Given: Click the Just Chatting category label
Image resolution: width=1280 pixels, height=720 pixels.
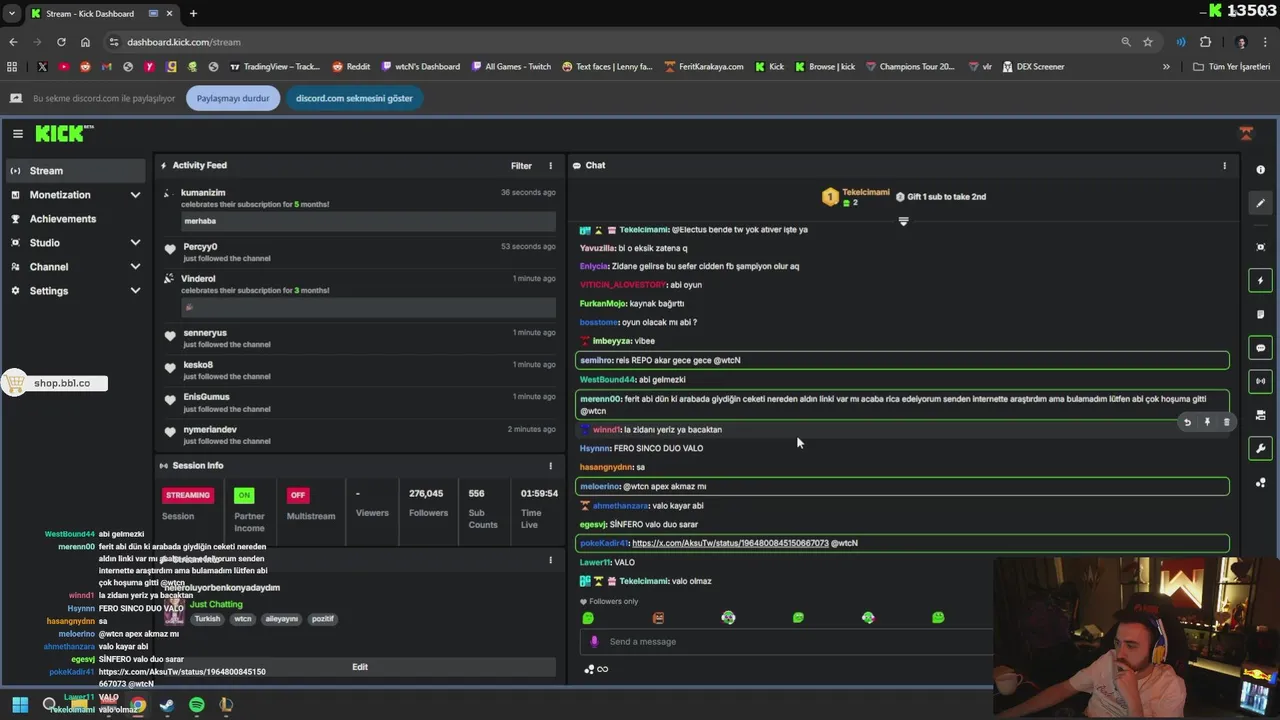Looking at the screenshot, I should pos(216,604).
